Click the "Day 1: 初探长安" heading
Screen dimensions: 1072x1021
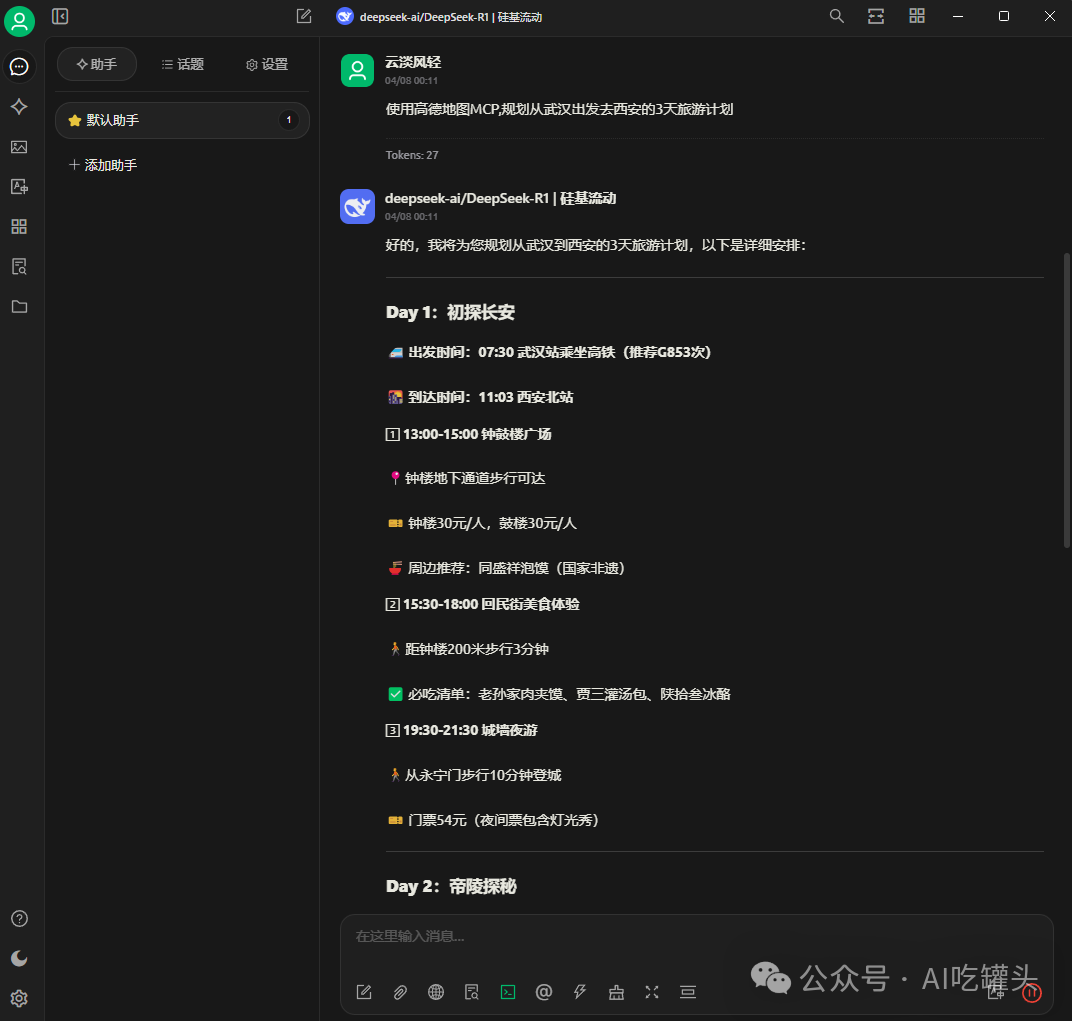point(451,313)
